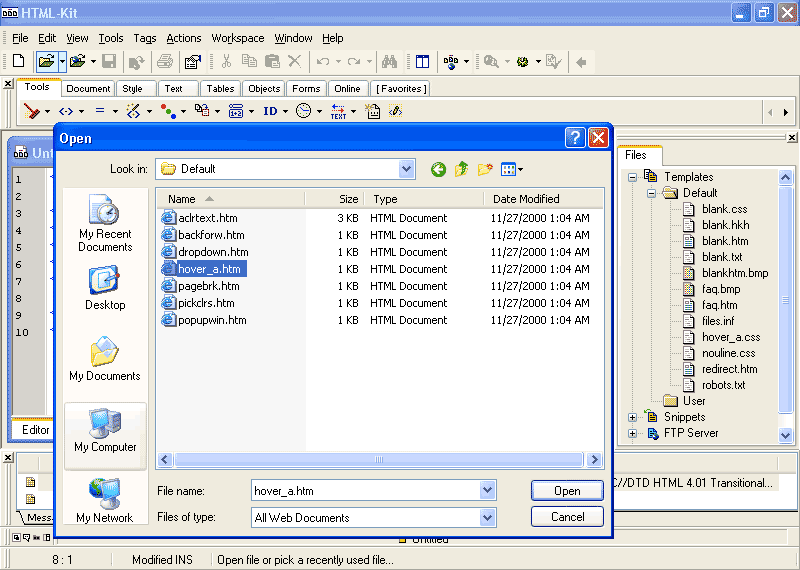This screenshot has height=570, width=800.
Task: Select pickclrs.htm in file list
Action: pyautogui.click(x=198, y=303)
